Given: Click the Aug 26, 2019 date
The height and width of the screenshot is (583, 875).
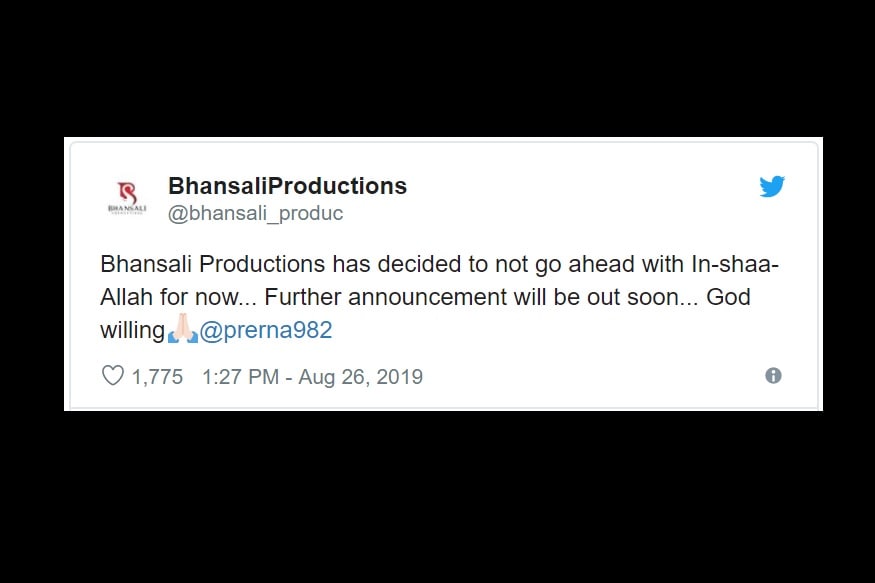Looking at the screenshot, I should coord(360,377).
